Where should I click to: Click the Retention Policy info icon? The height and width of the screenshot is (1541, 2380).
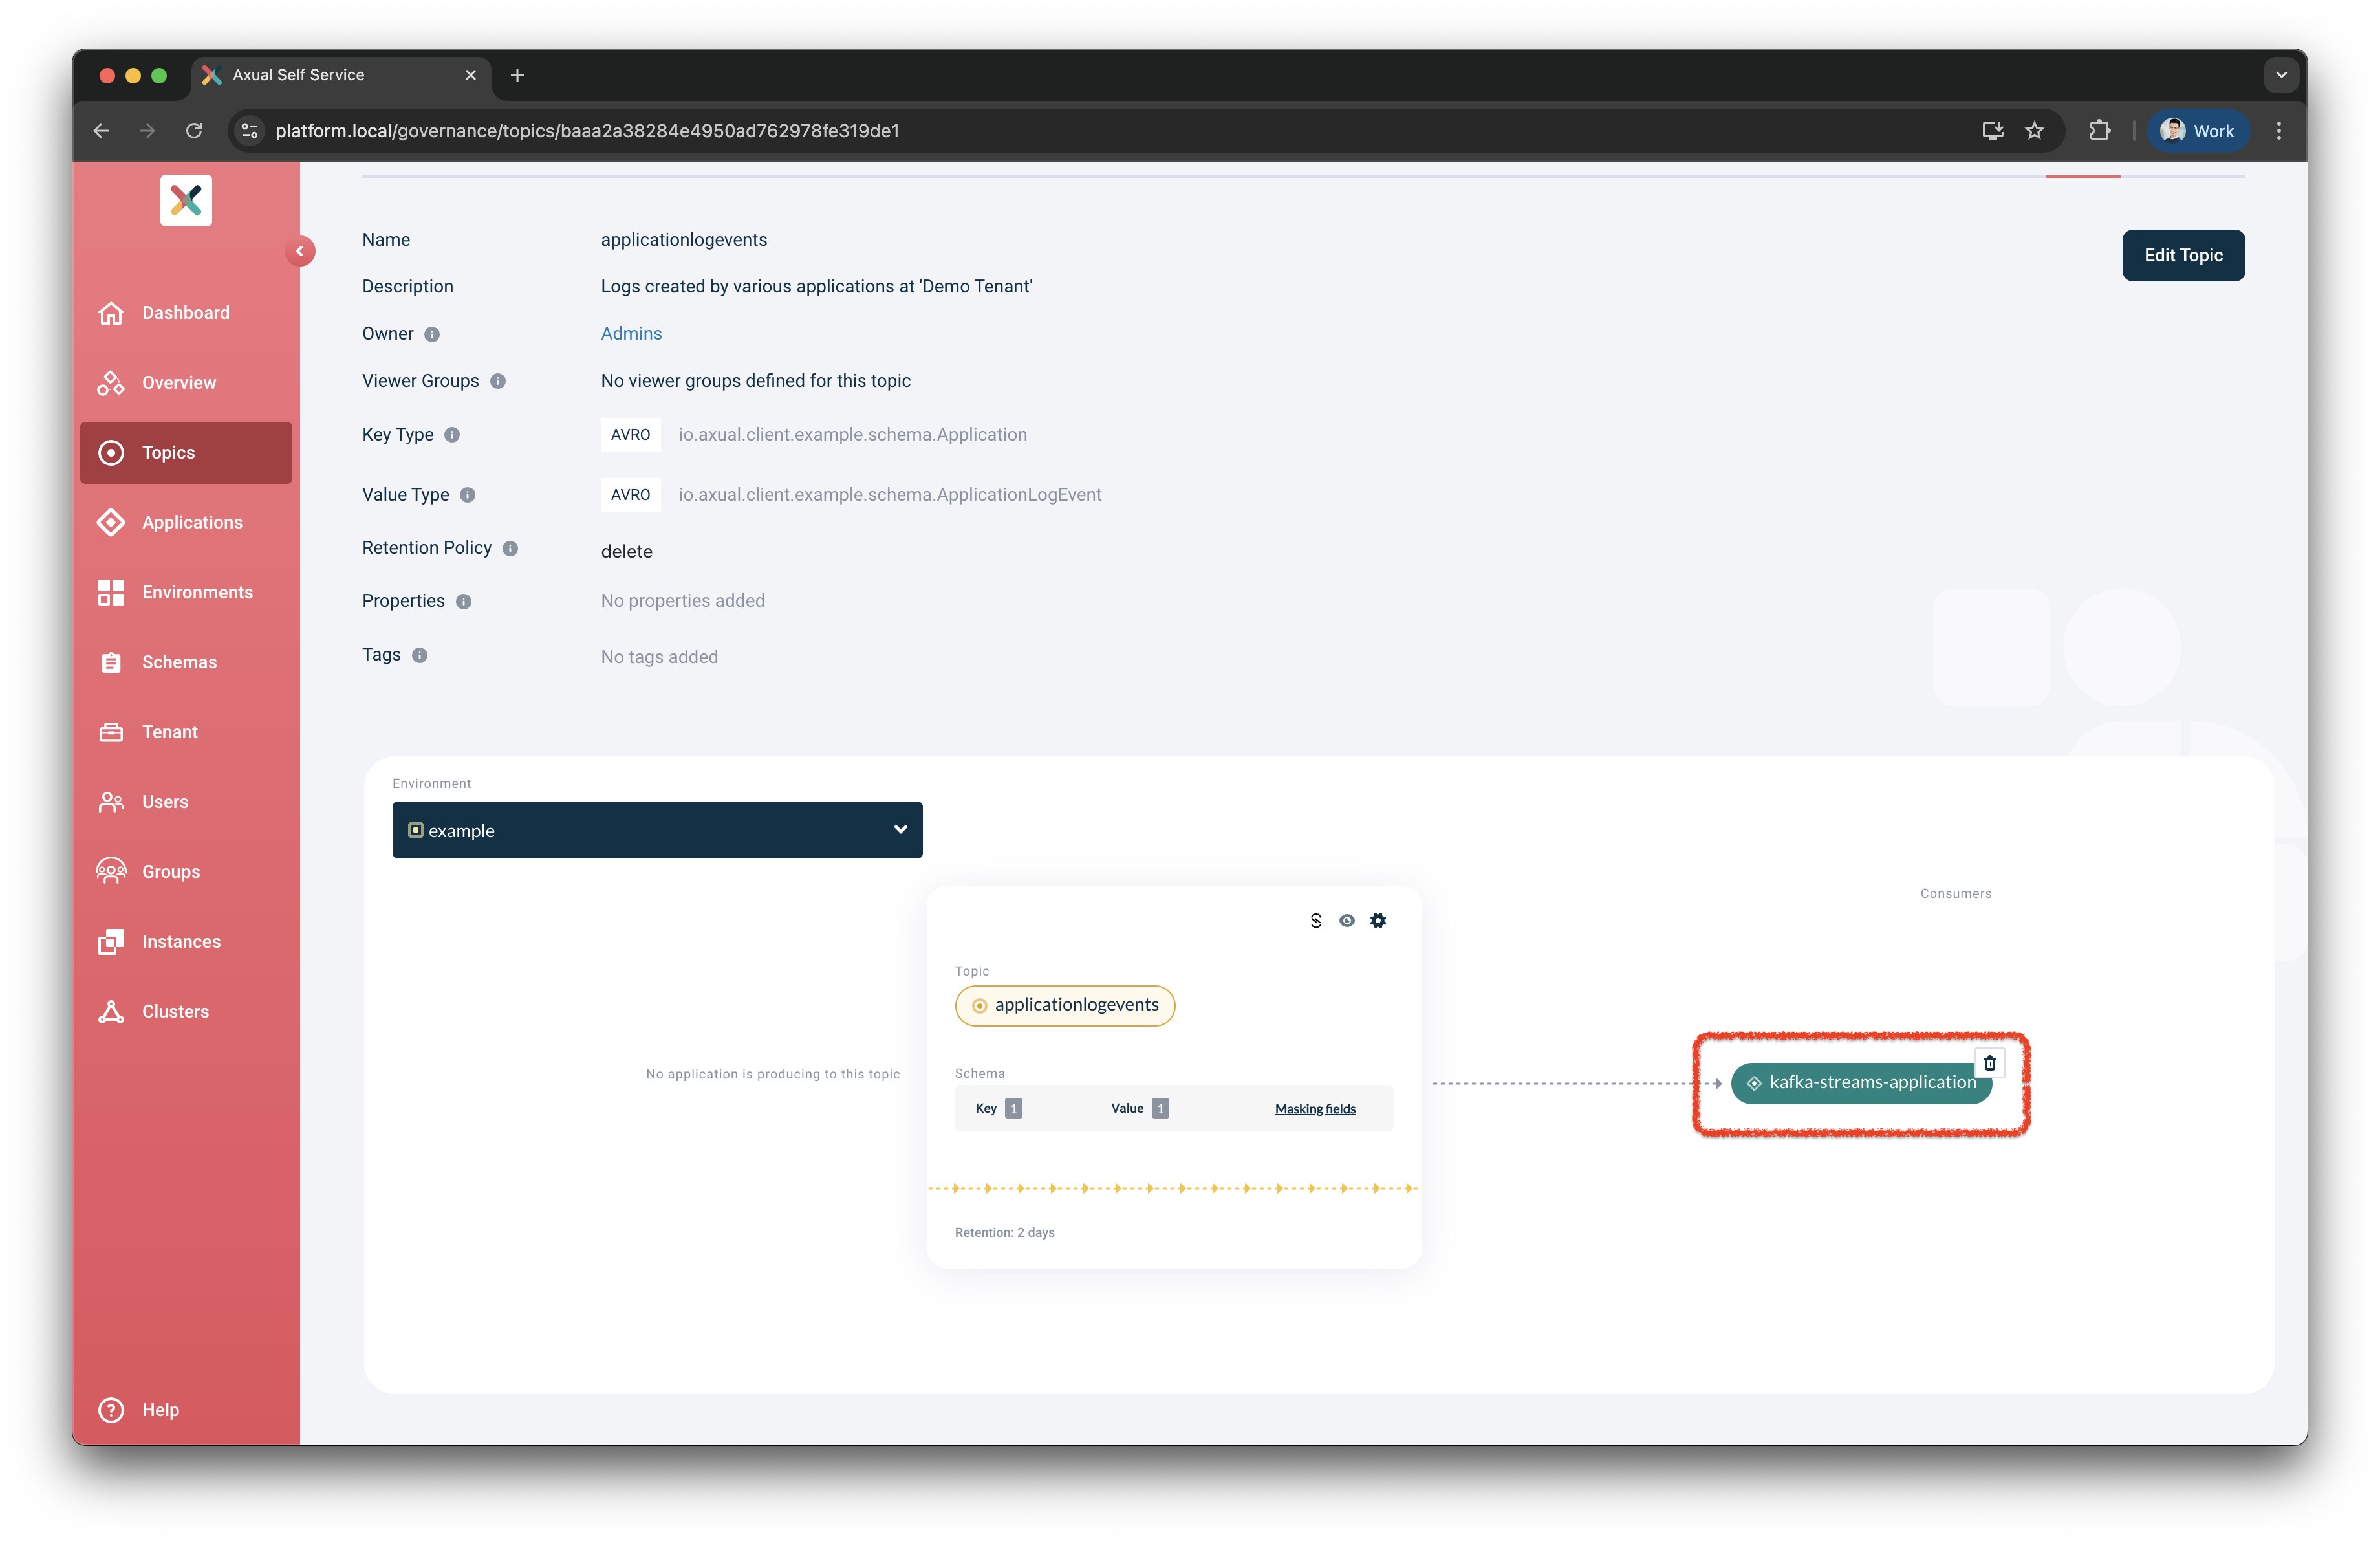point(510,548)
